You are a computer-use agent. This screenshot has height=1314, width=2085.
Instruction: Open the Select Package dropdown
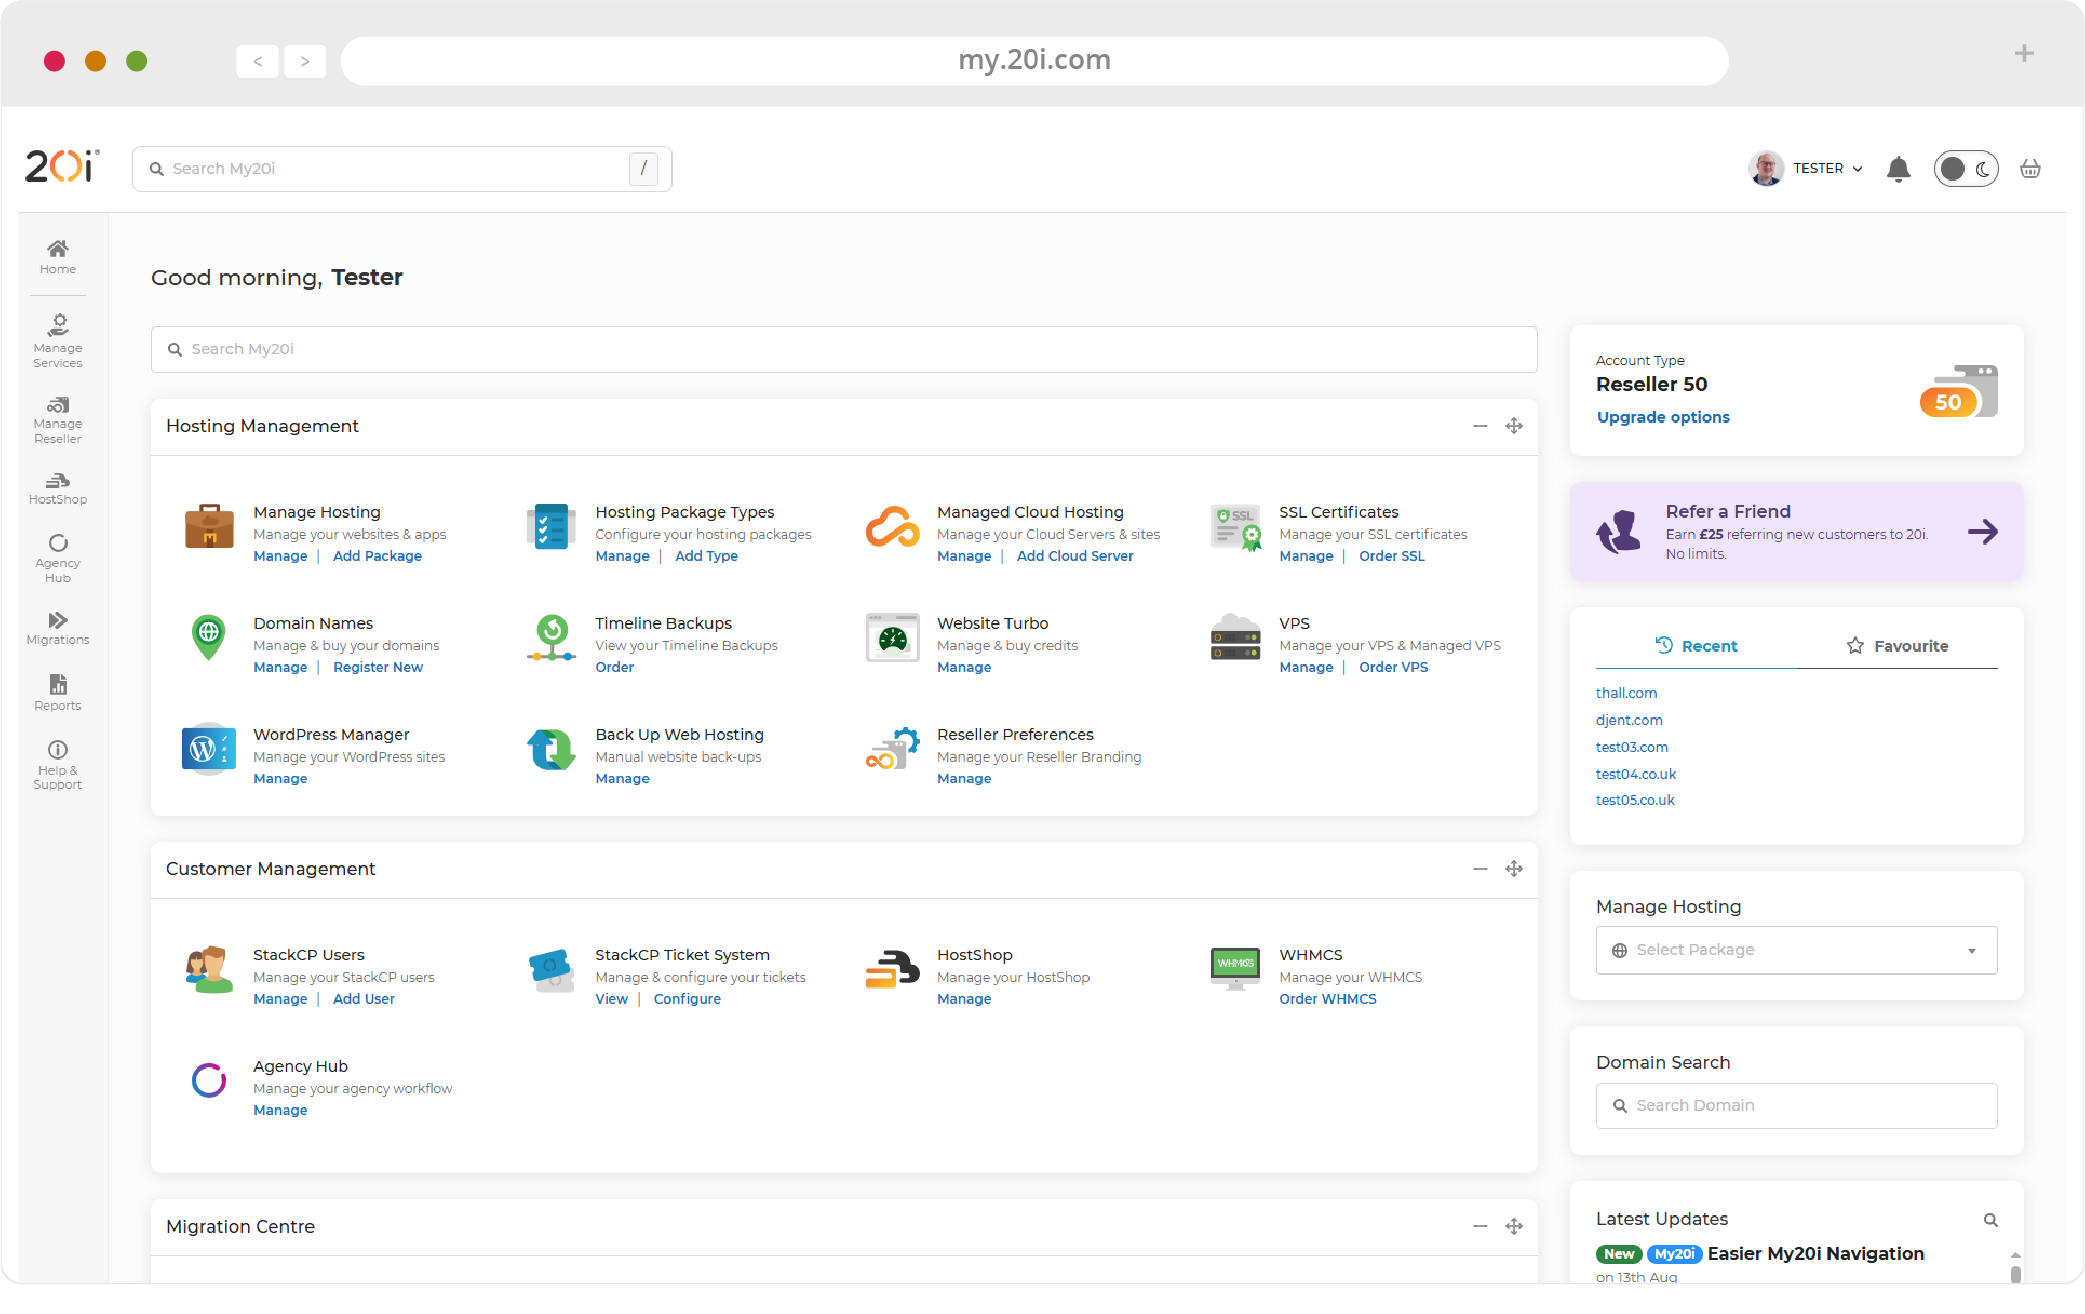1796,950
